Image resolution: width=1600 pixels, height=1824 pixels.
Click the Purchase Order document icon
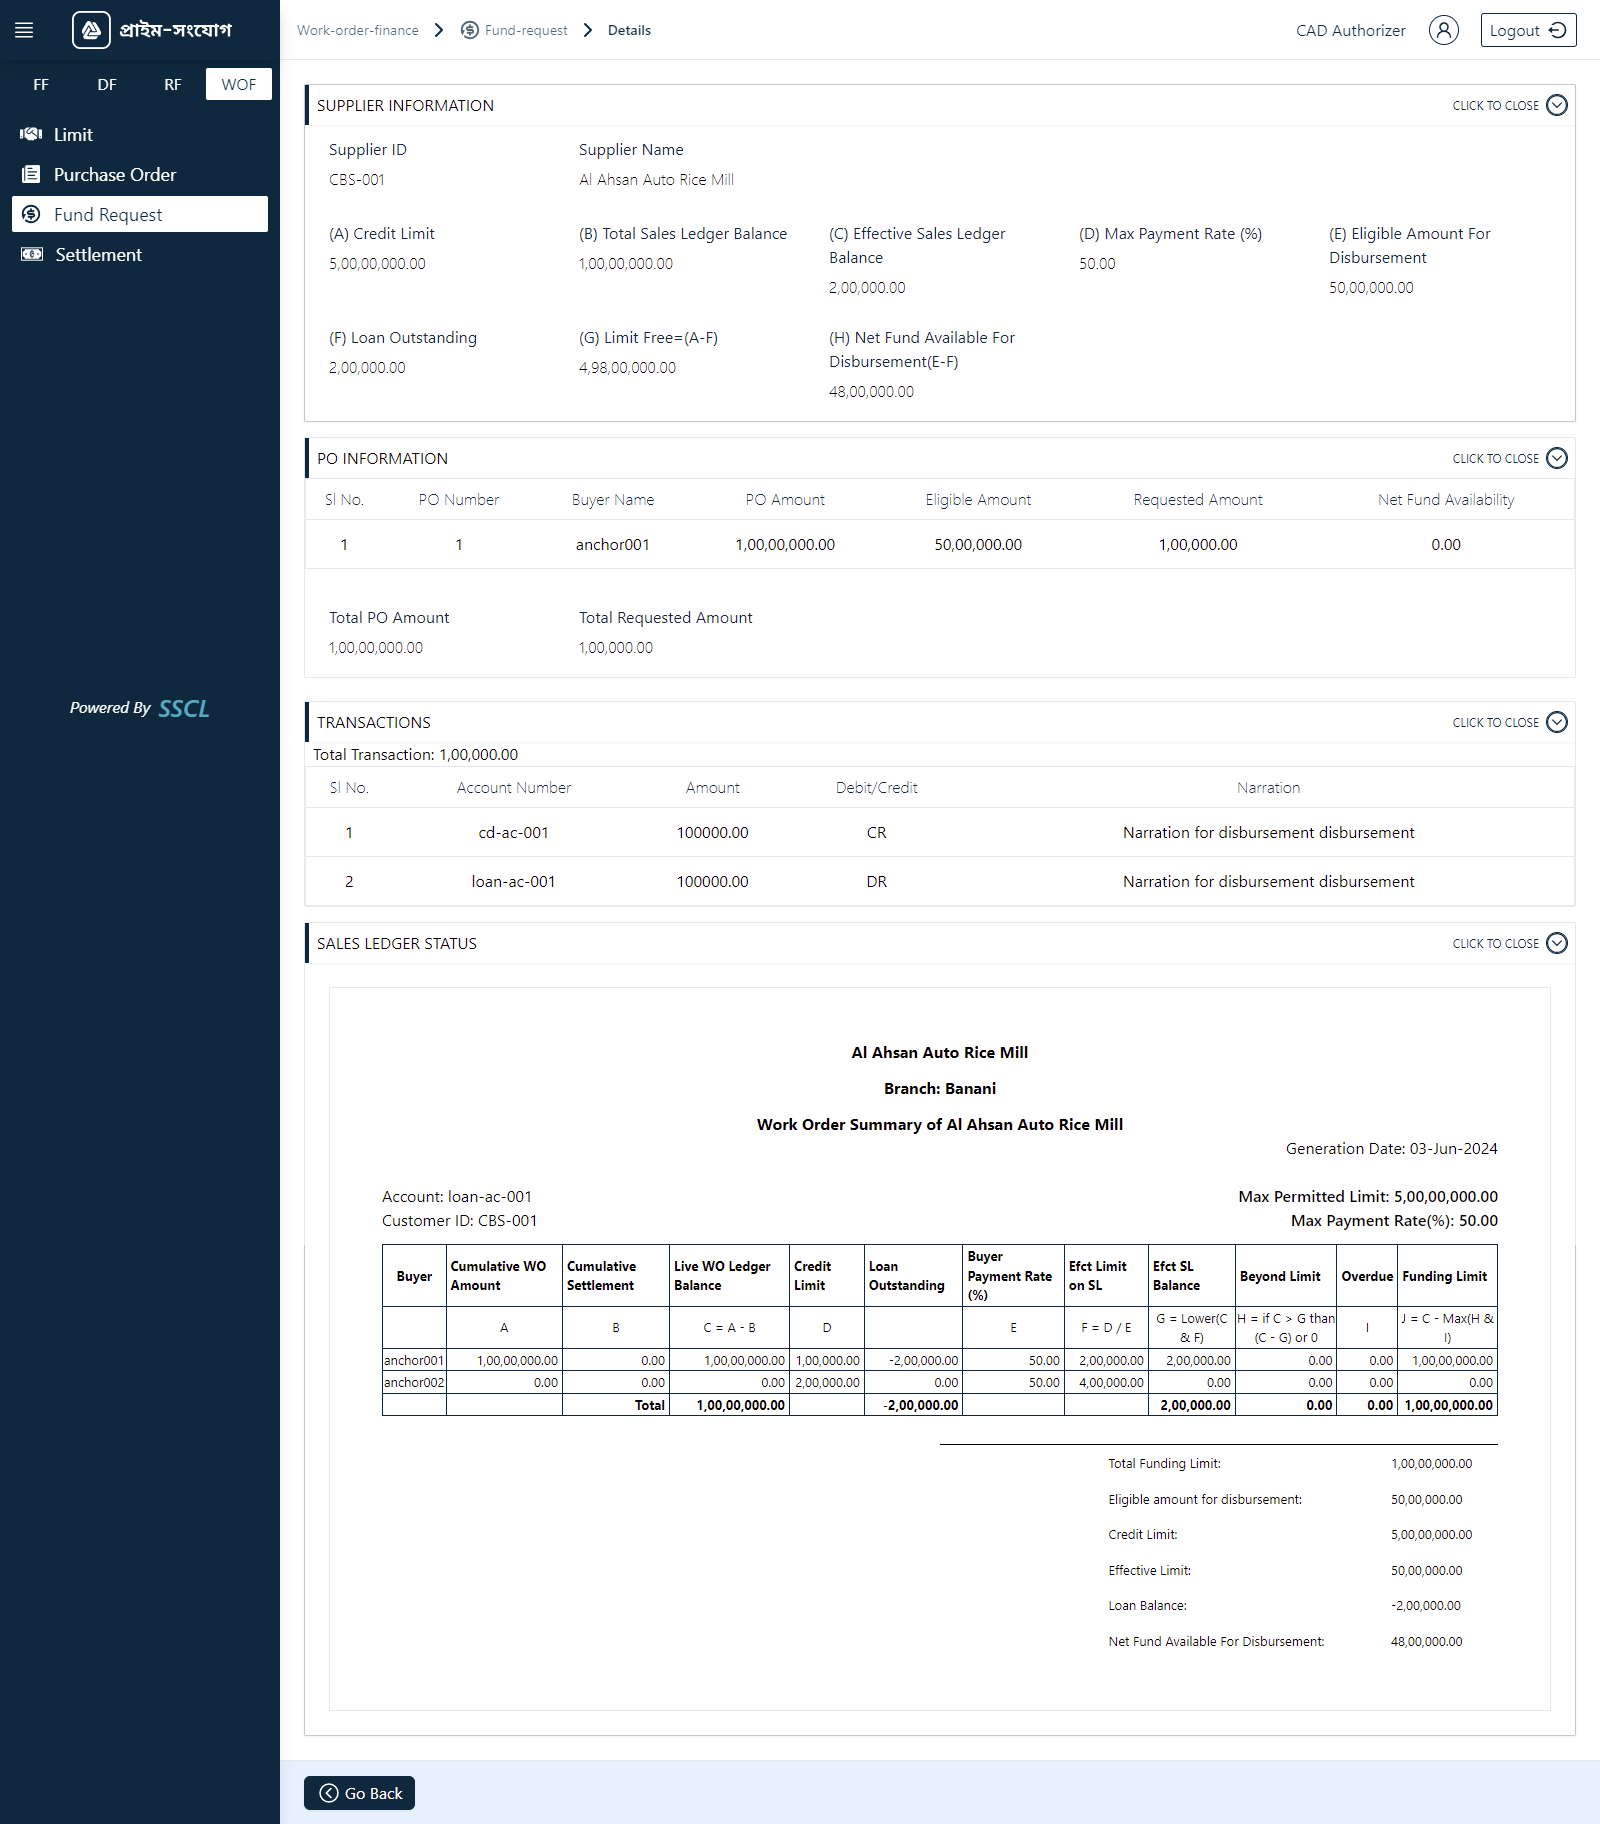click(31, 174)
